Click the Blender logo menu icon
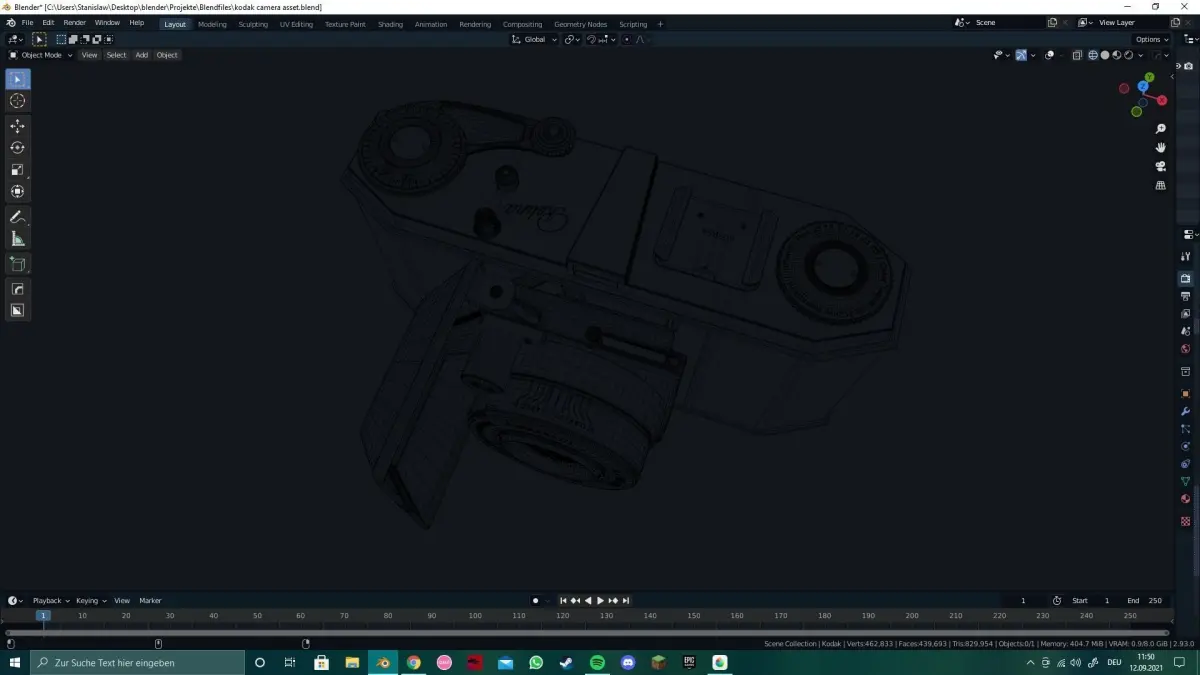The image size is (1200, 675). [x=10, y=23]
